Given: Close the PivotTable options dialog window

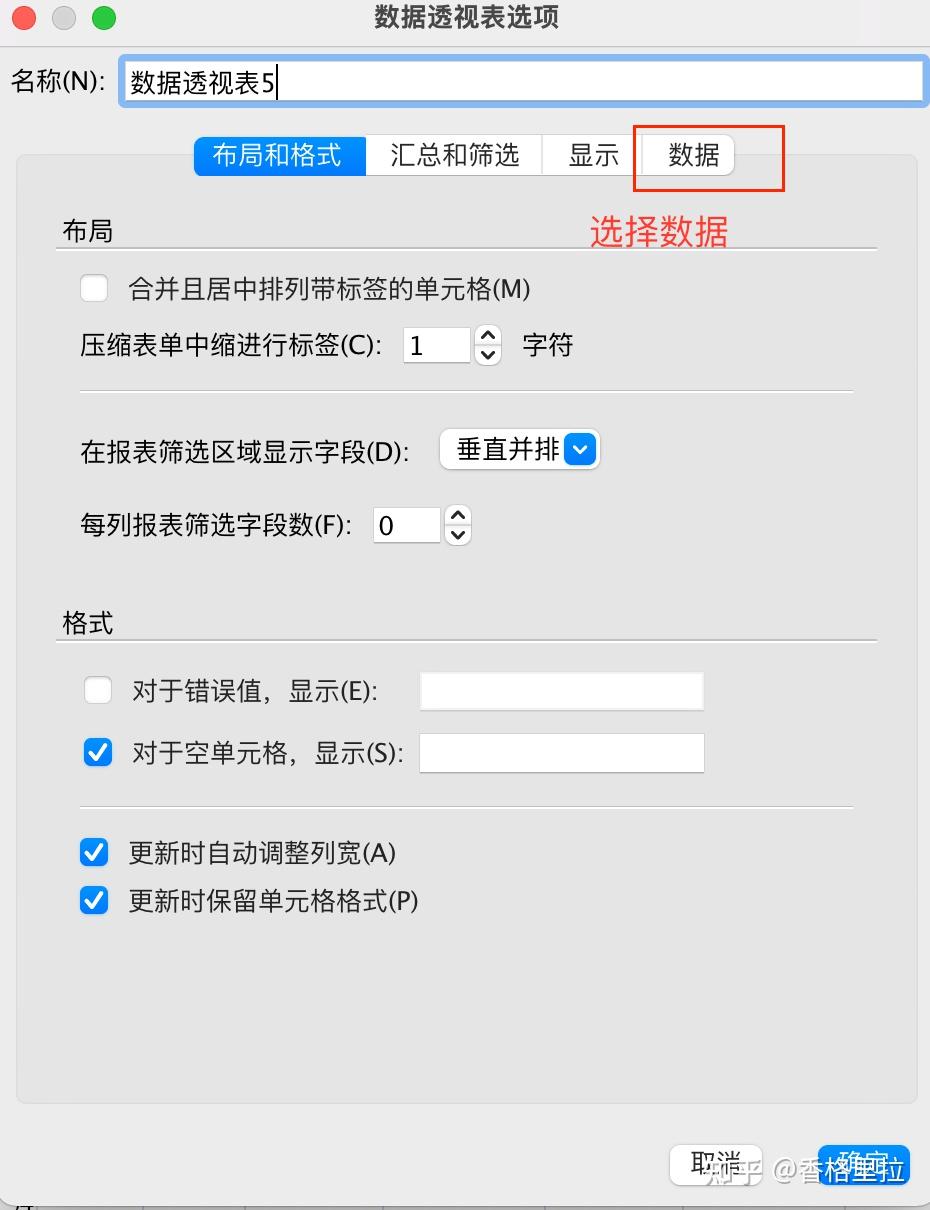Looking at the screenshot, I should tap(22, 18).
